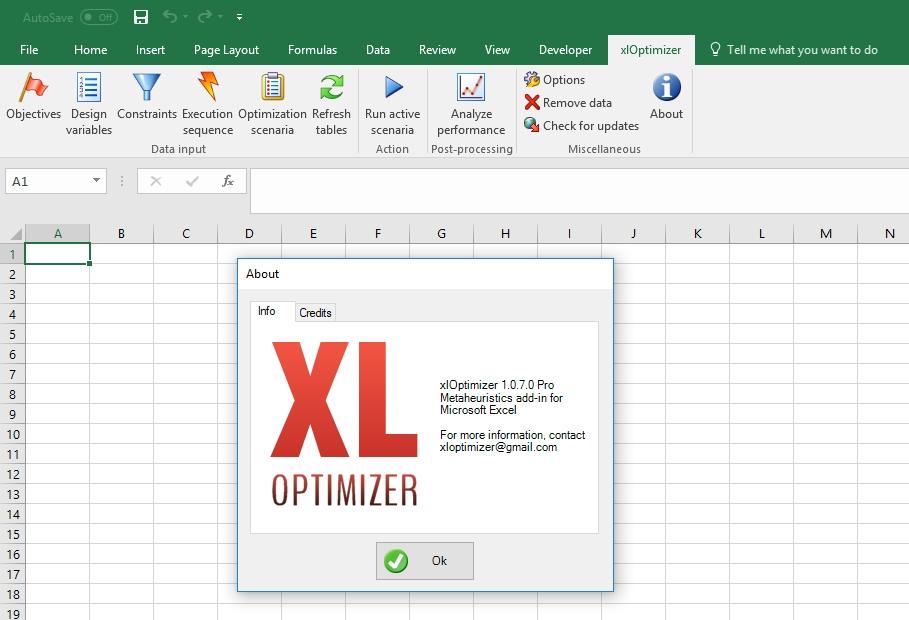The height and width of the screenshot is (620, 909).
Task: Switch to the Review tab
Action: (x=438, y=50)
